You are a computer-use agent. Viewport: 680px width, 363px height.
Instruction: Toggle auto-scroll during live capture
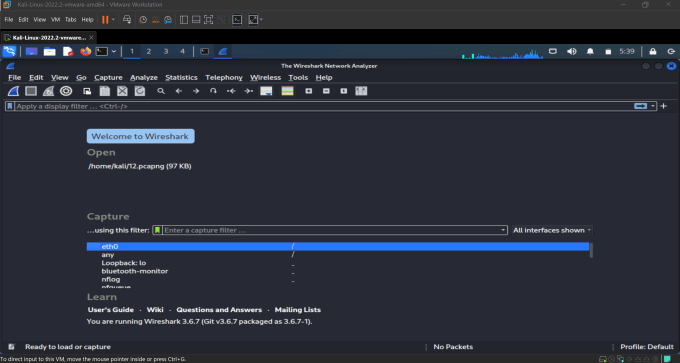click(266, 91)
